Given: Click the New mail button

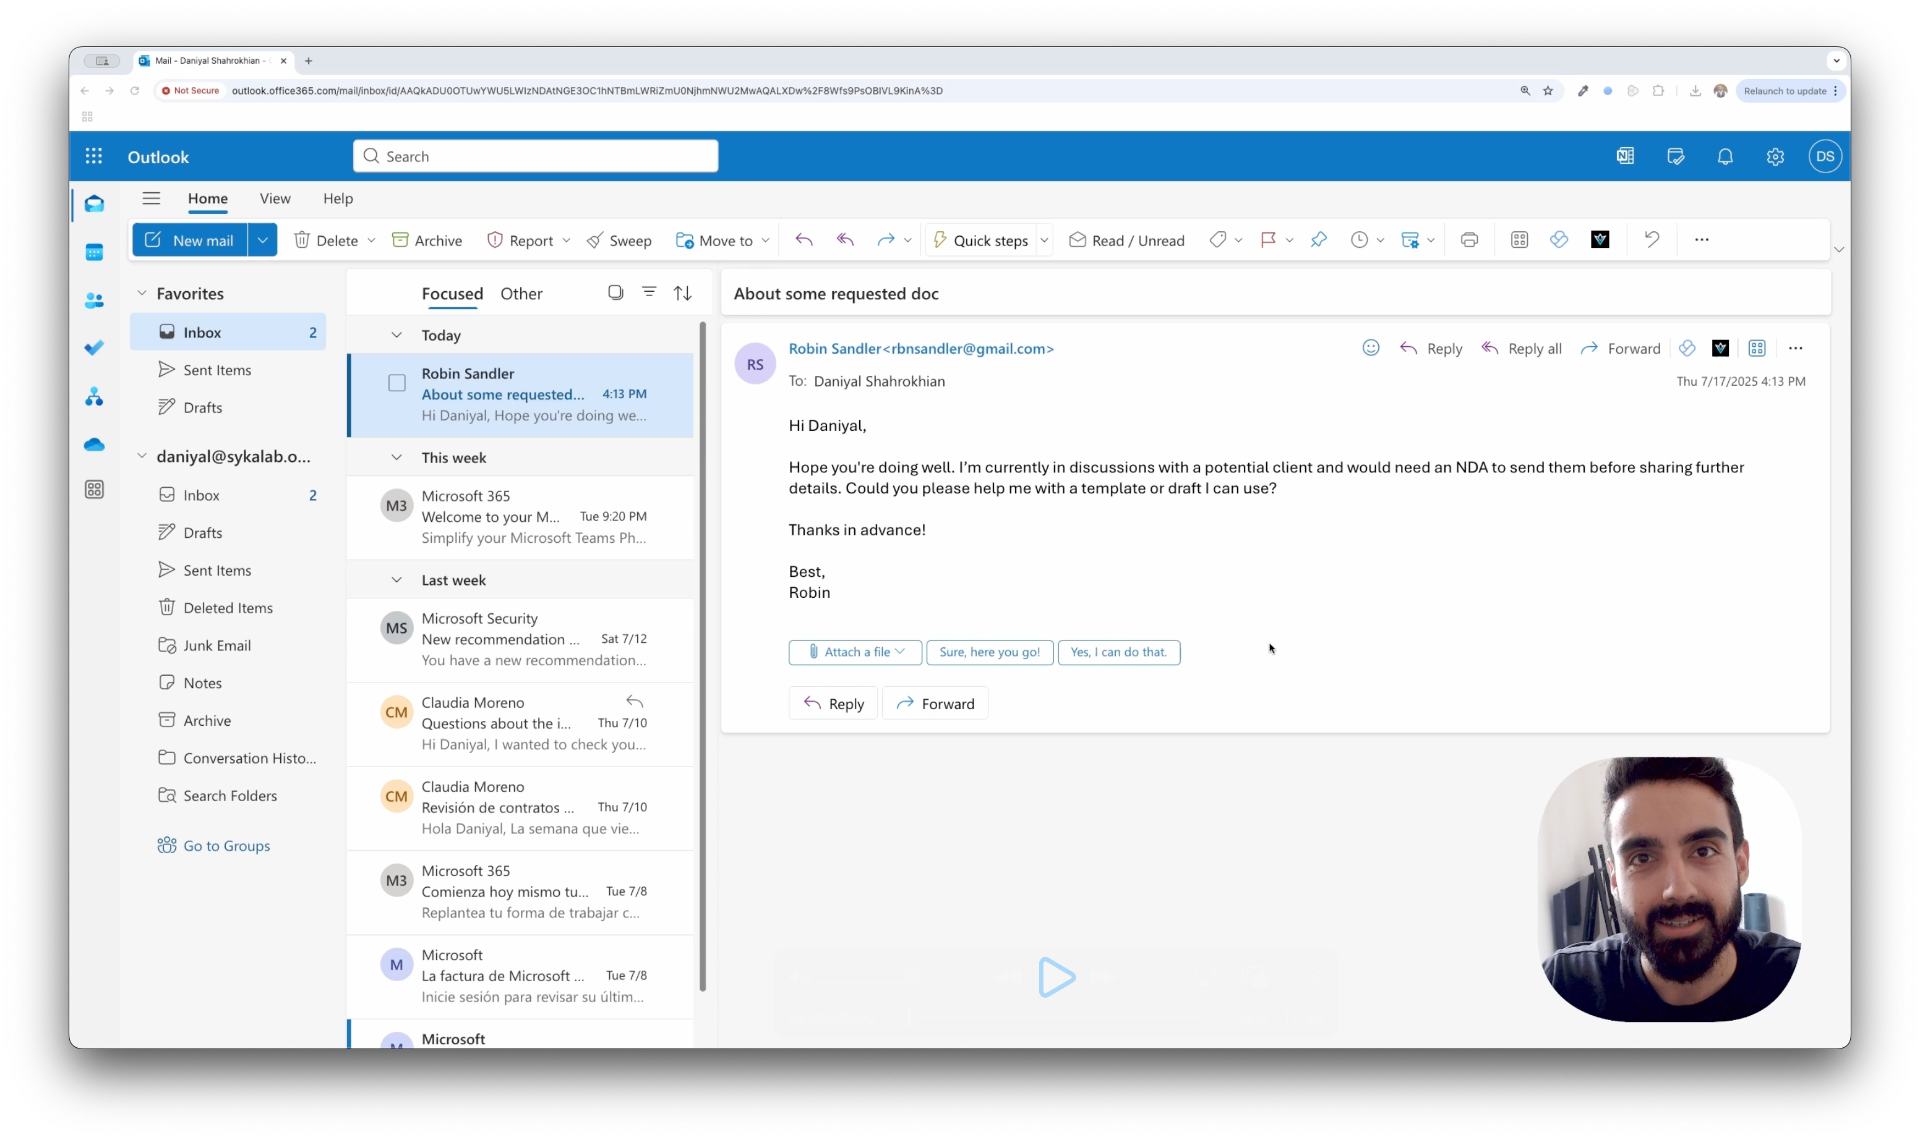Looking at the screenshot, I should click(x=190, y=240).
